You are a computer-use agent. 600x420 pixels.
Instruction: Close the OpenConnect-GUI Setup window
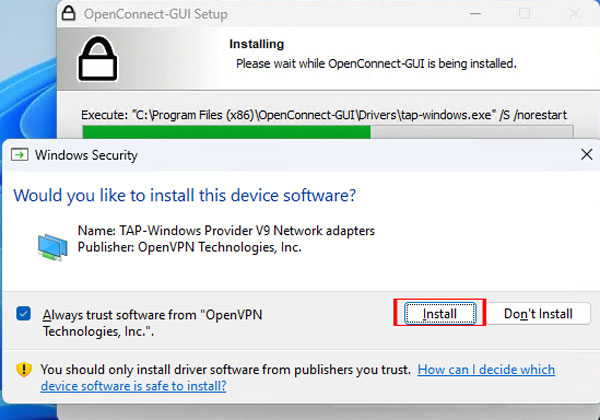571,15
